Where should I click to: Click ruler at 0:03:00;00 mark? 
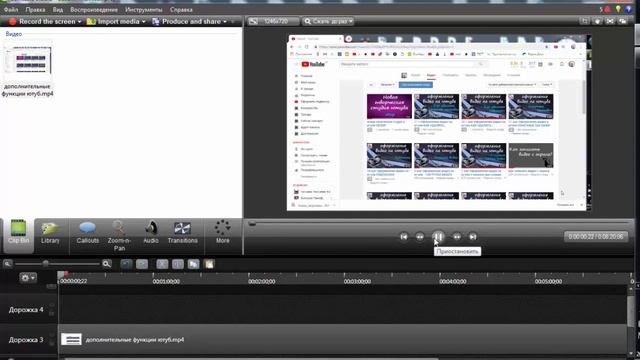[x=357, y=281]
